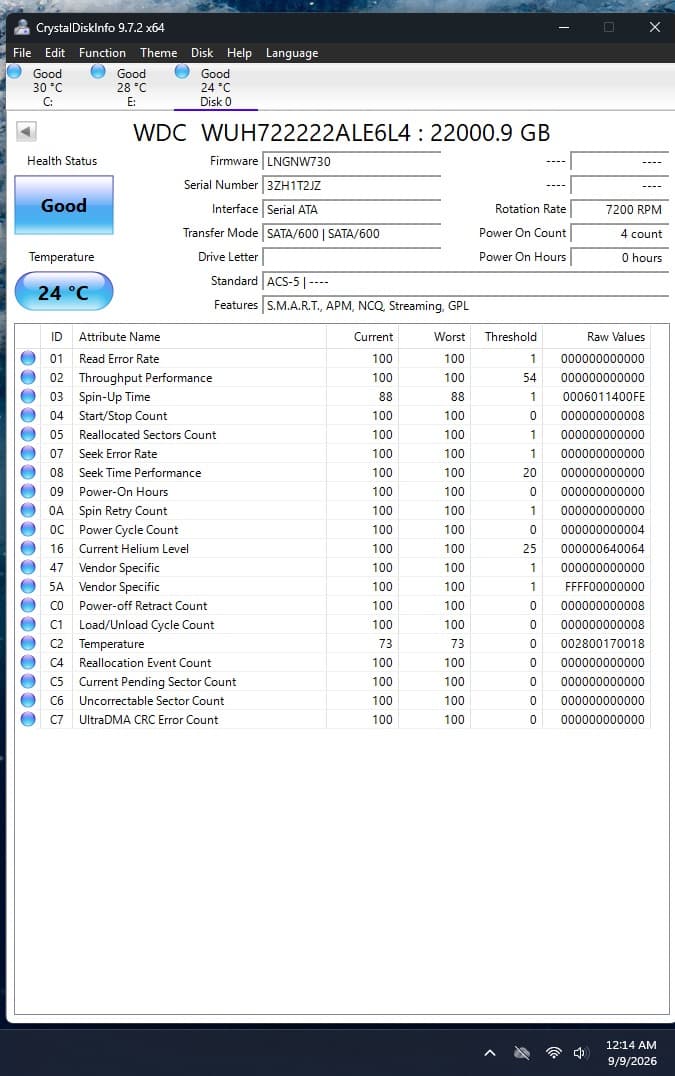Select the C: drive tab
Viewport: 675px width, 1076px height.
(47, 87)
